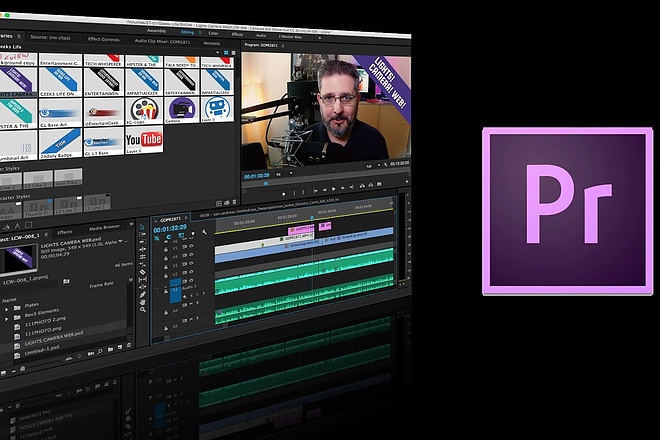
Task: Open the Metadata tab
Action: pyautogui.click(x=212, y=43)
